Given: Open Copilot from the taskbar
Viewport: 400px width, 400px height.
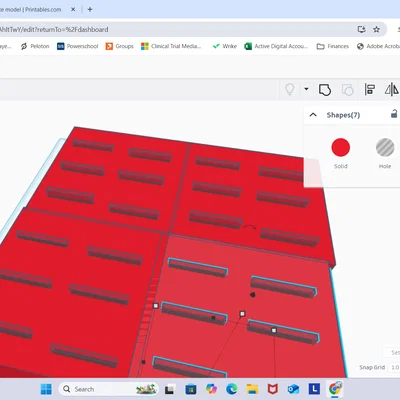Looking at the screenshot, I should pos(211,389).
